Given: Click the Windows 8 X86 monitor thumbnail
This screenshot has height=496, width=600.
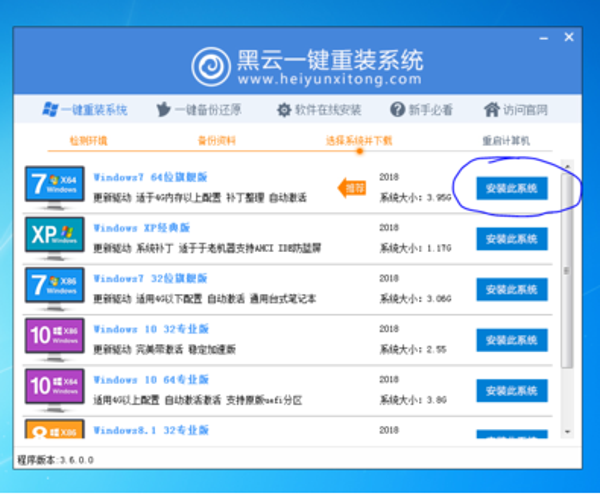Looking at the screenshot, I should point(55,429).
